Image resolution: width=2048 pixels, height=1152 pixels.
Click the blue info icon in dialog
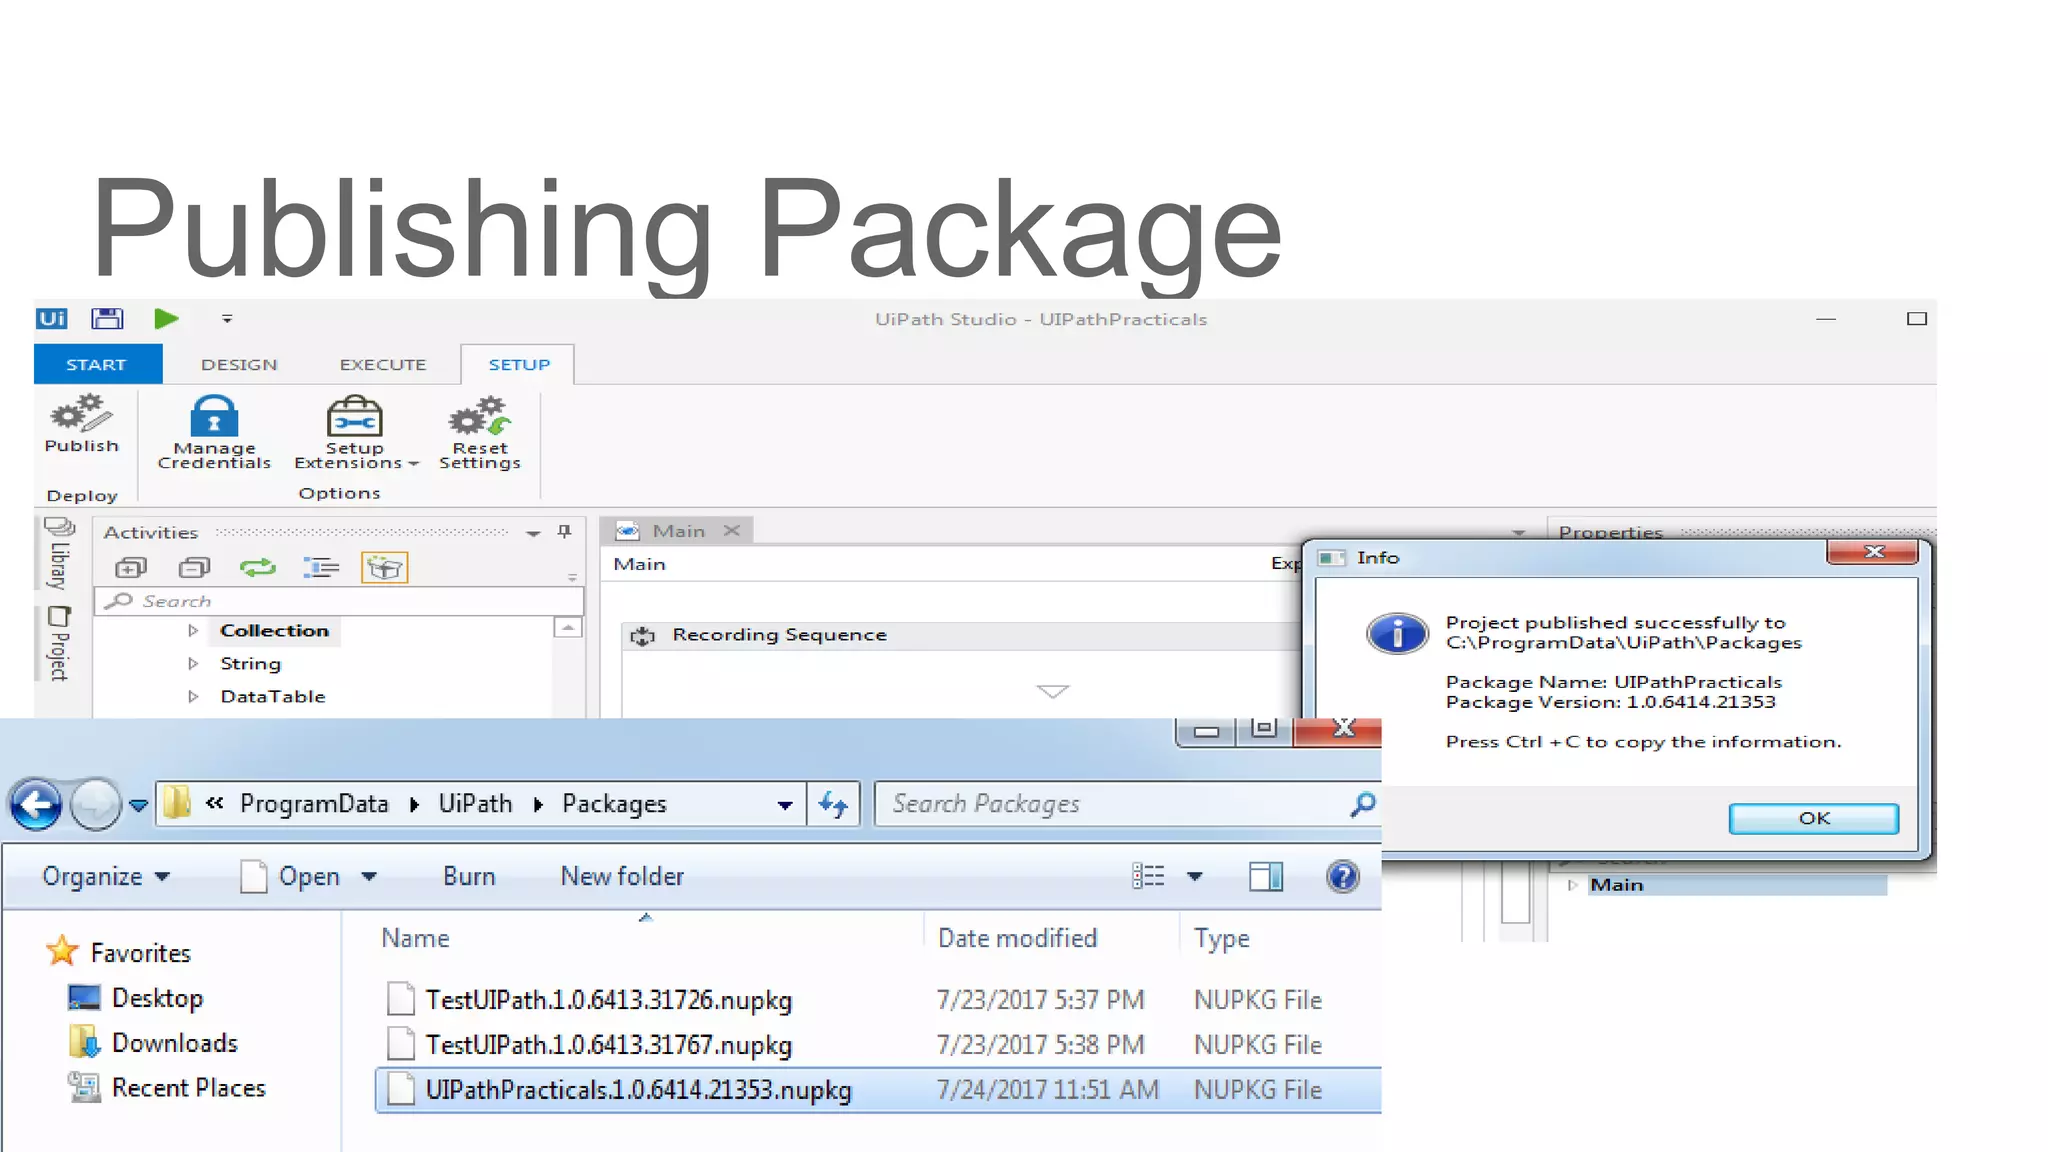(x=1397, y=633)
